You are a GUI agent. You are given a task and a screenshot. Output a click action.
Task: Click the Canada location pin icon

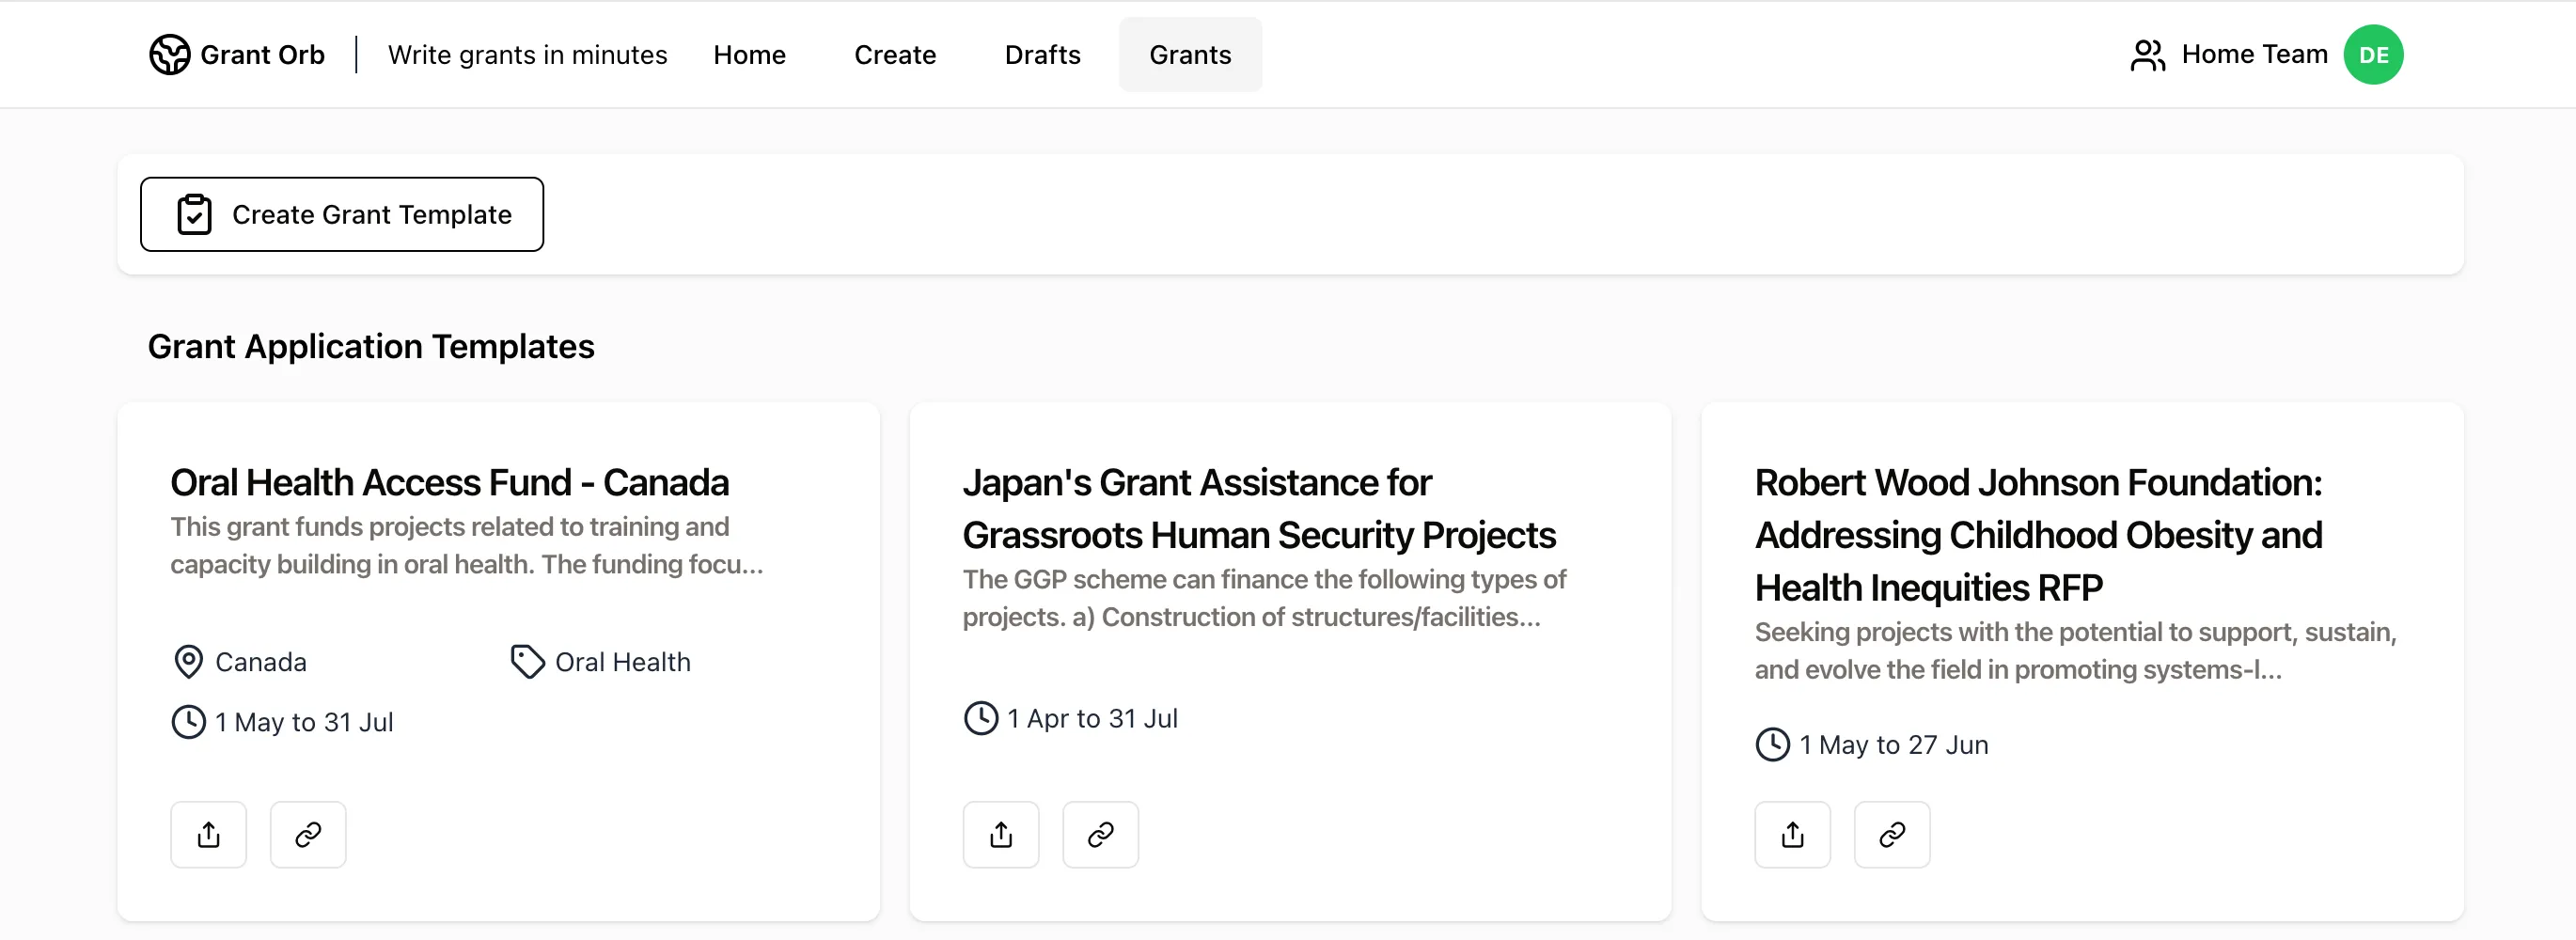(188, 662)
